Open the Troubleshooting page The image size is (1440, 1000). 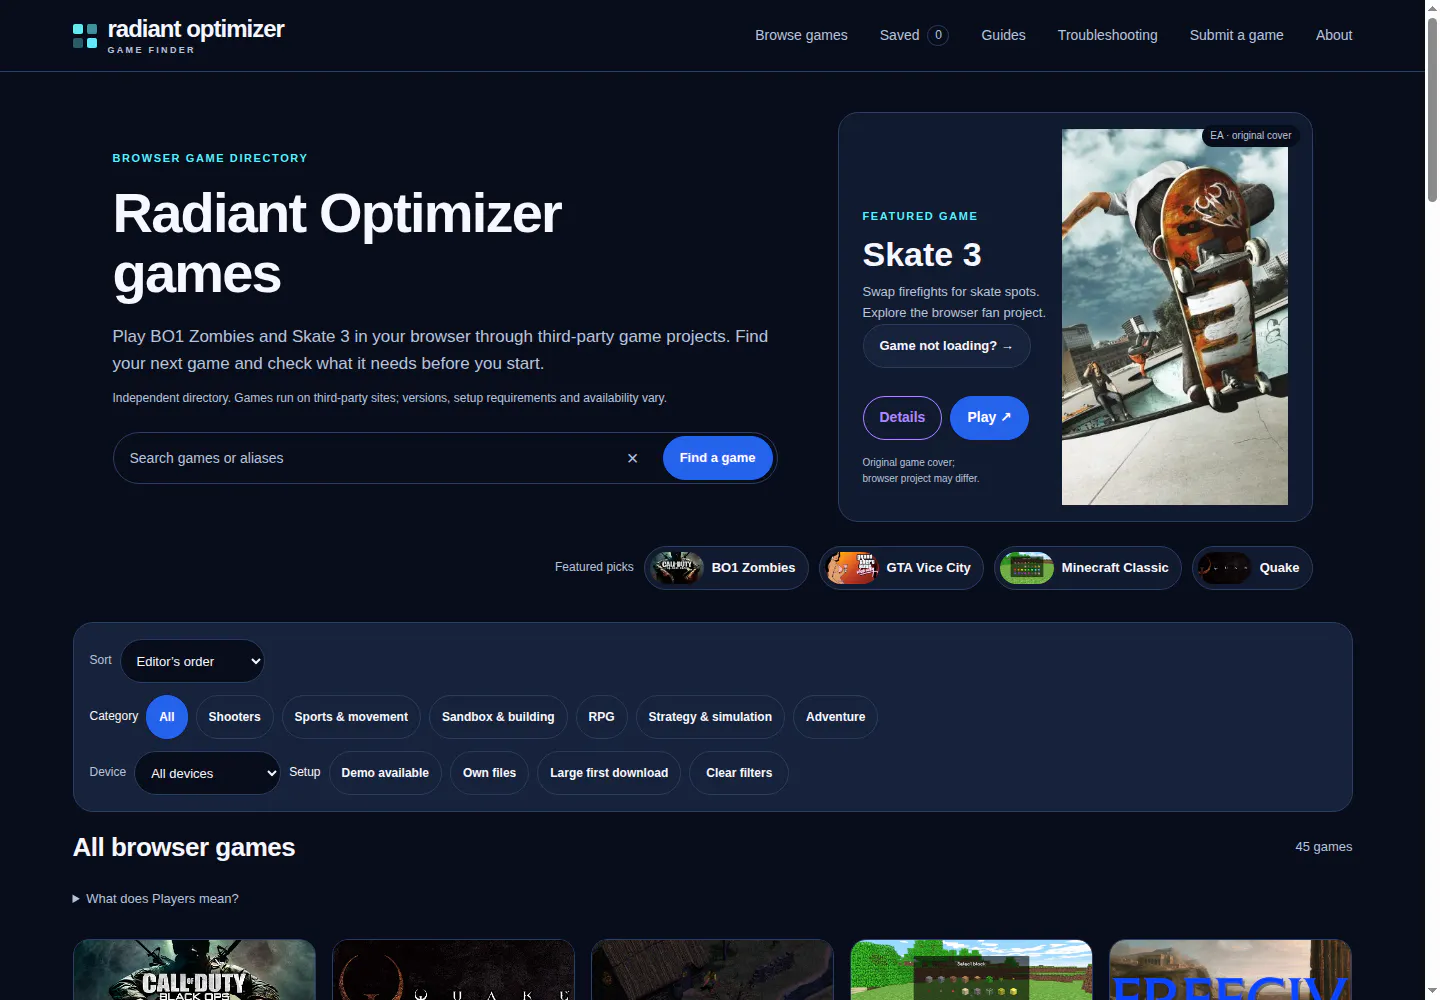click(1108, 35)
